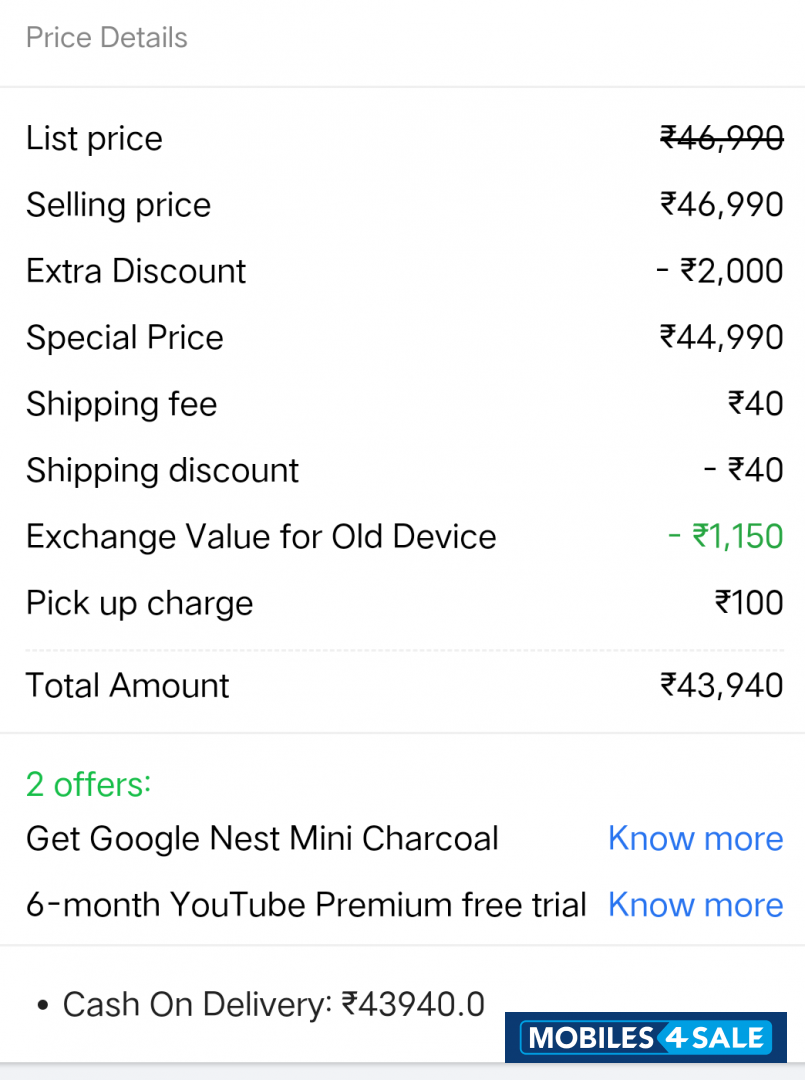Select the Shipping discount row label
Screen dimensions: 805x1080
pyautogui.click(x=162, y=470)
